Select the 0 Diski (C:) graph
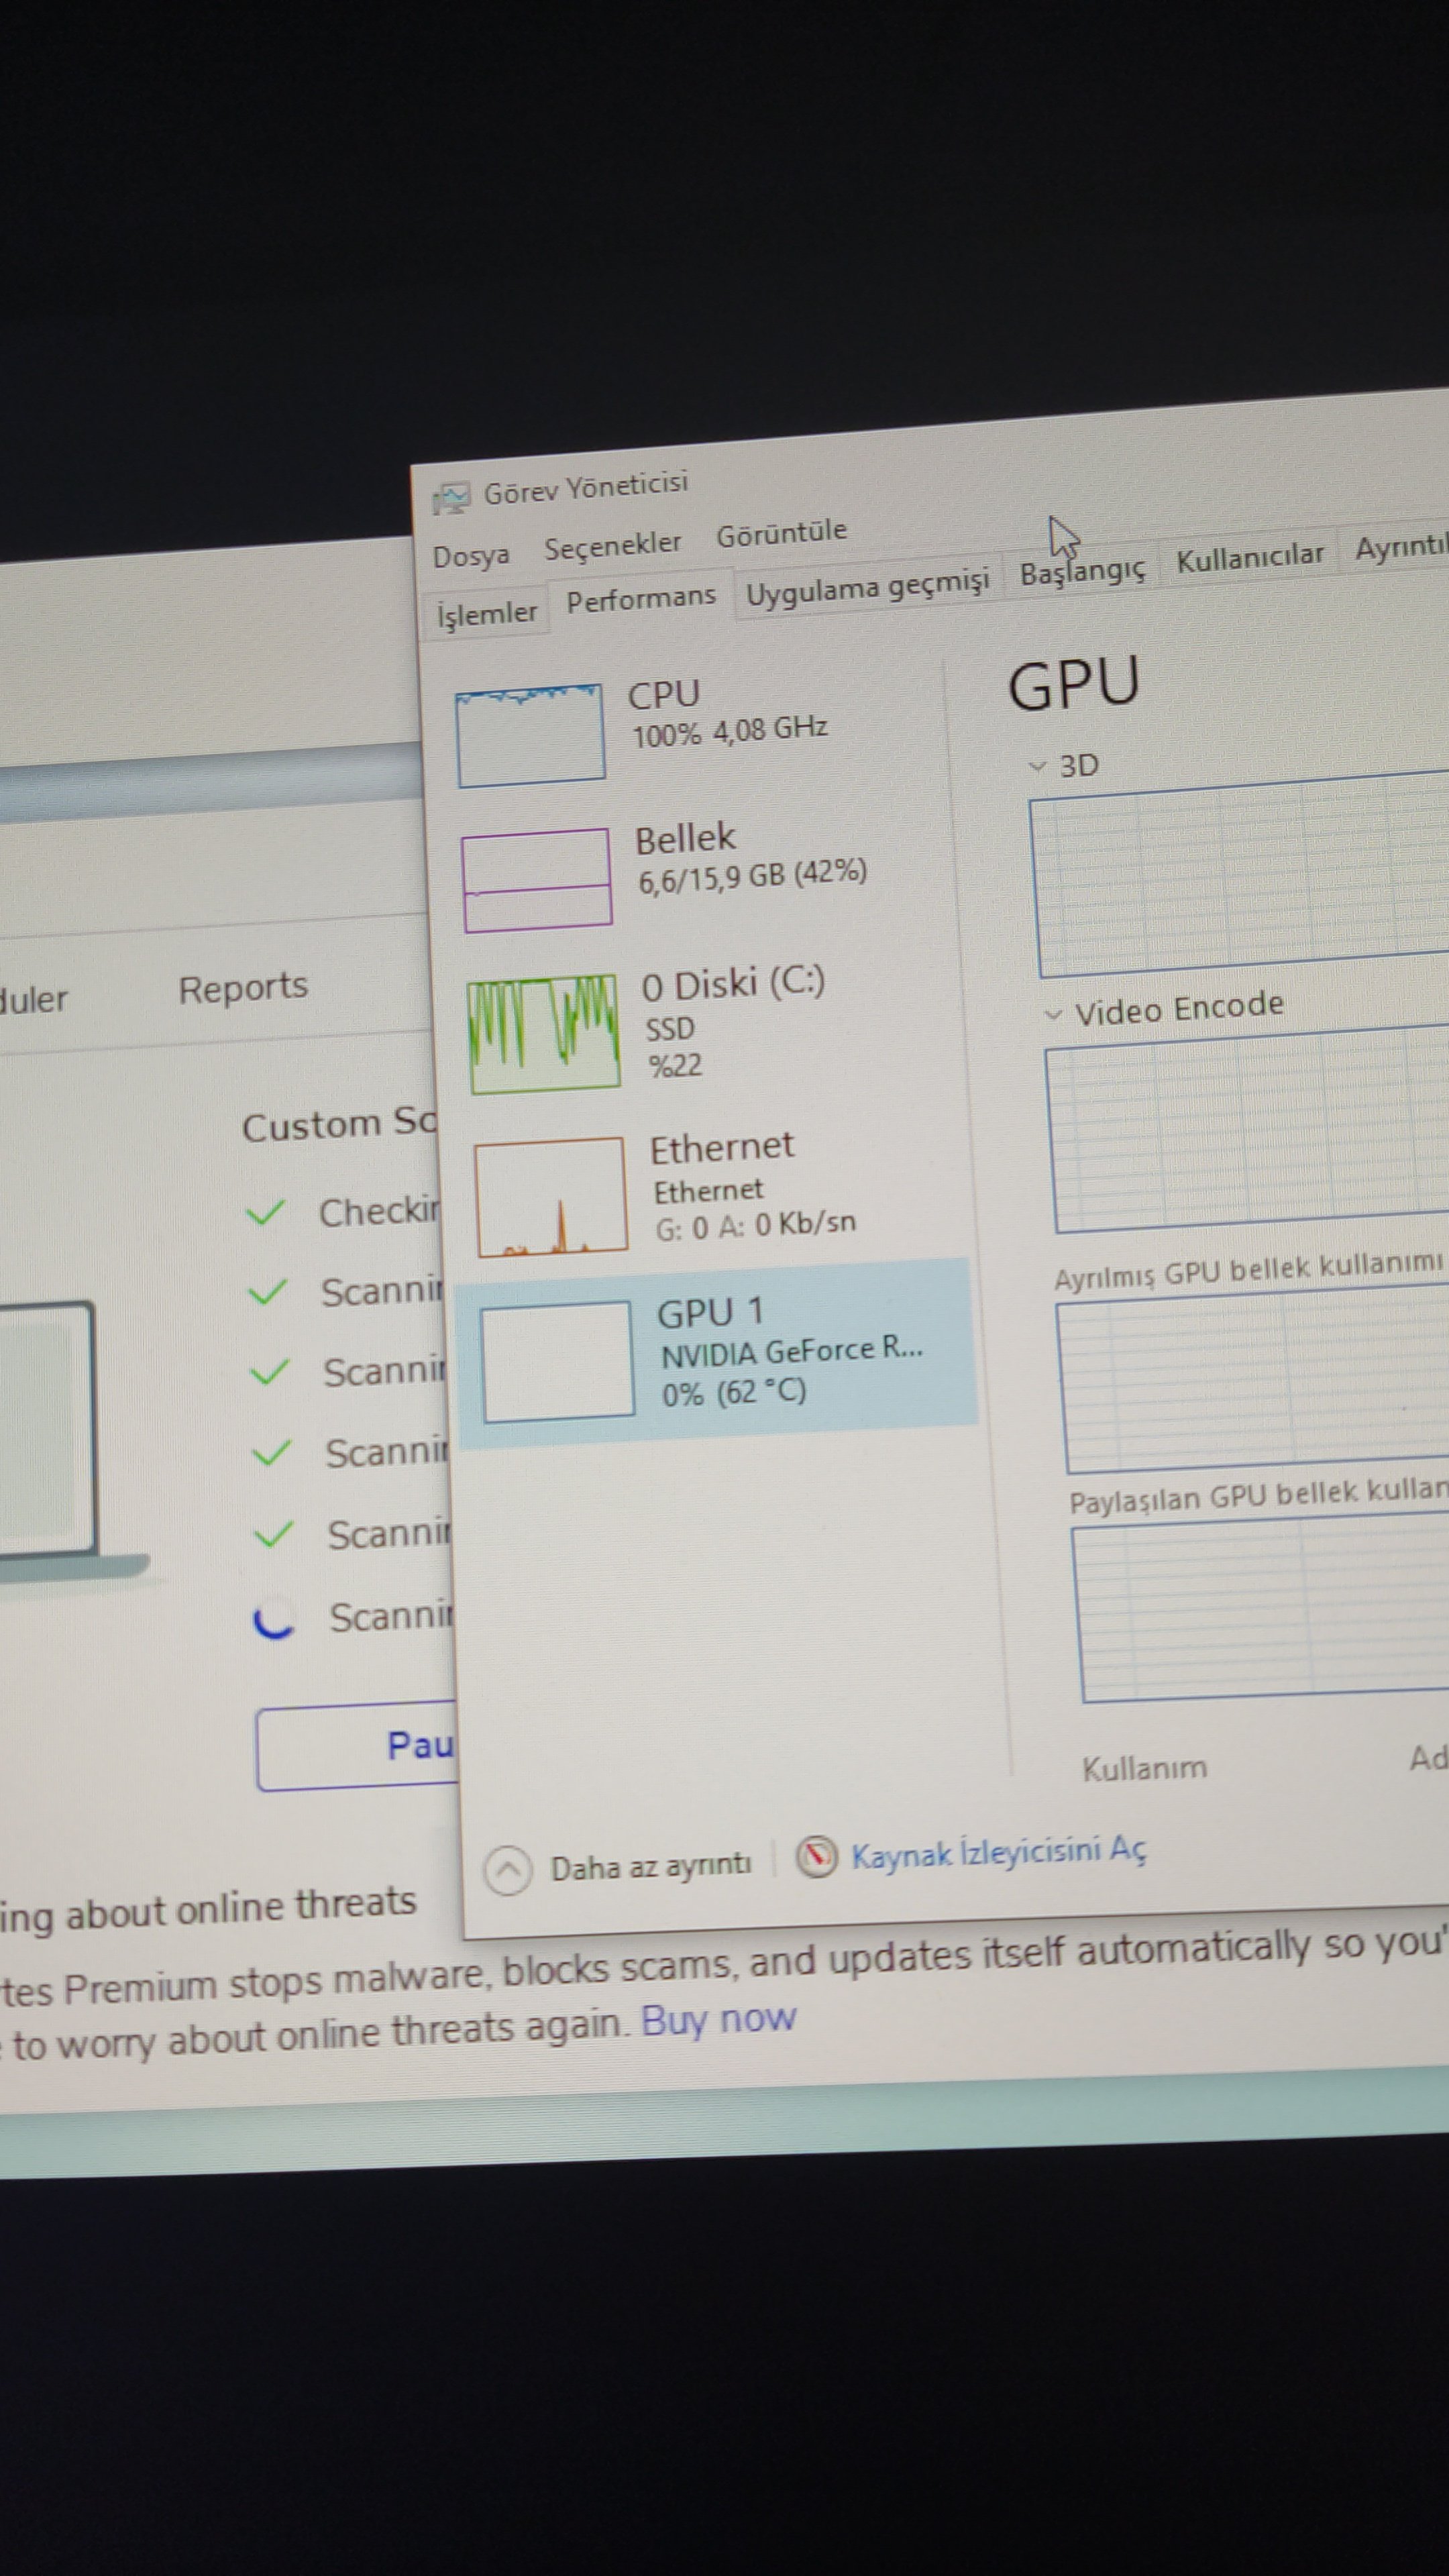1449x2576 pixels. [x=544, y=1034]
